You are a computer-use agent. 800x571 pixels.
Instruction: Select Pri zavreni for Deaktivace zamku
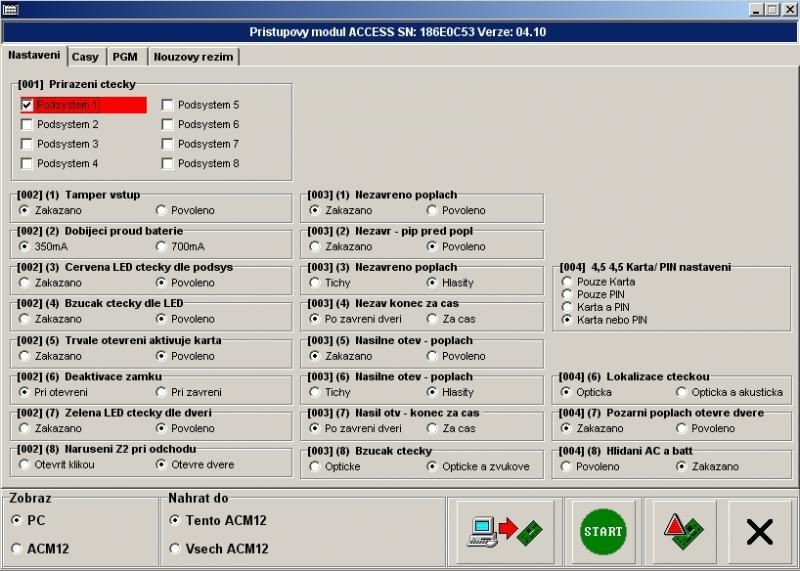click(162, 392)
